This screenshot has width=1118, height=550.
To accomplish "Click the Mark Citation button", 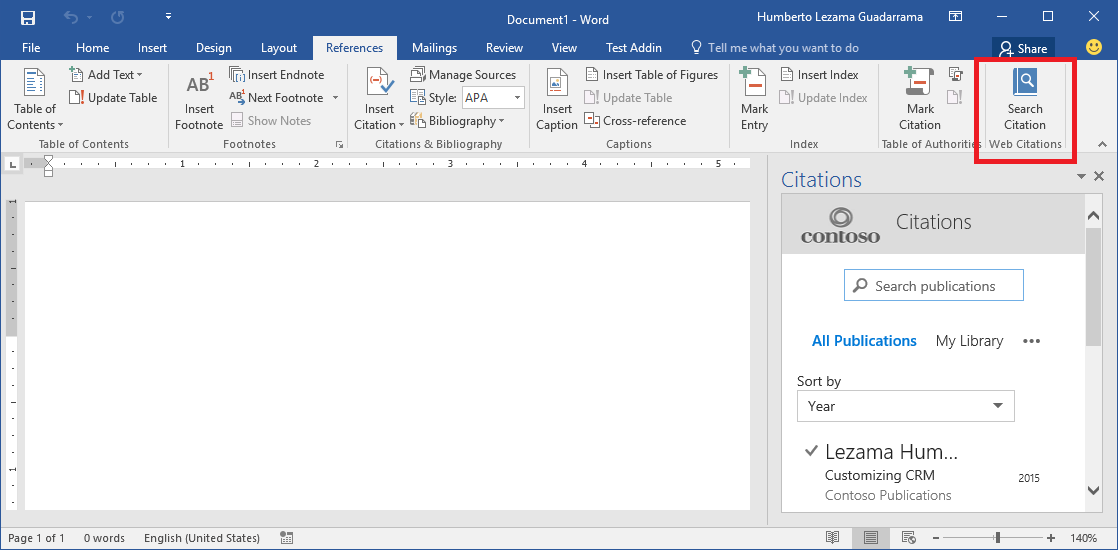I will coord(919,100).
